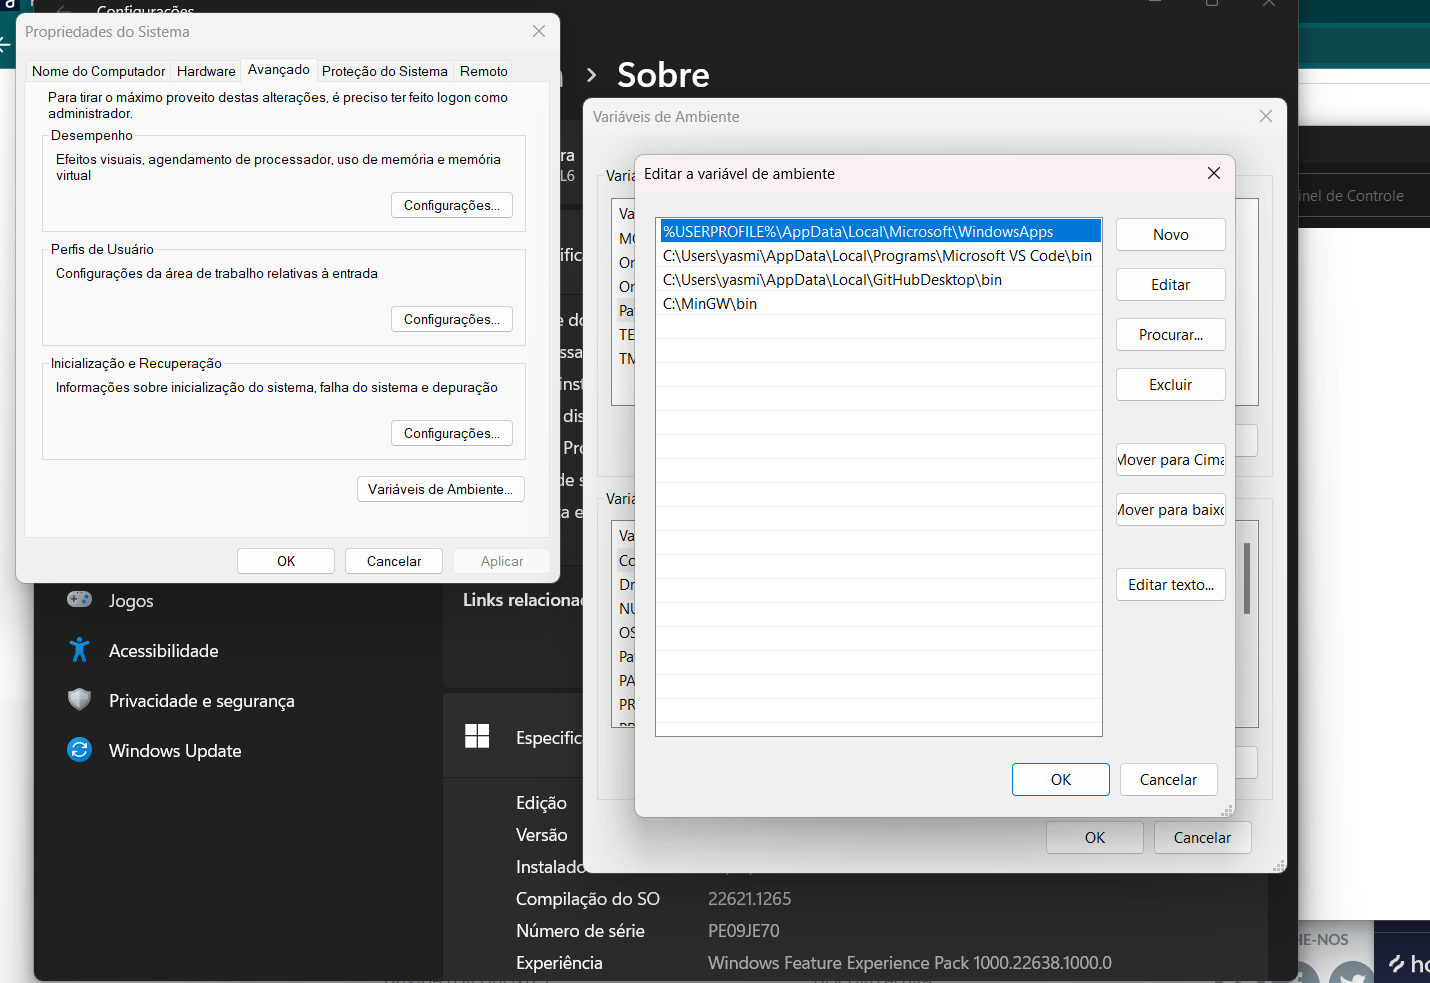Click the breadcrumb chevron before Sobre

pyautogui.click(x=592, y=75)
